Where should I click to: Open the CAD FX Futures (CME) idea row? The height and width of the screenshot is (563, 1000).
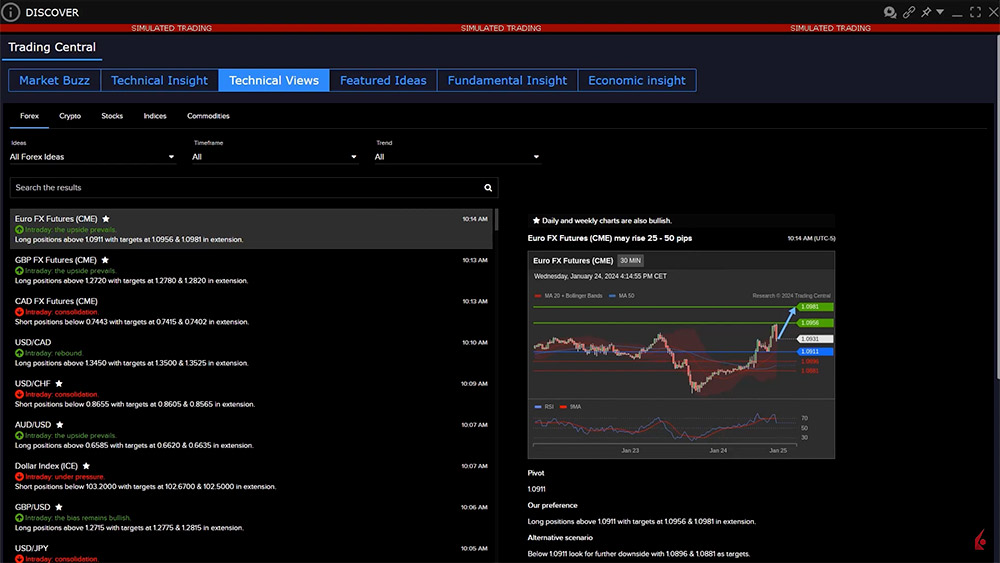pos(251,311)
